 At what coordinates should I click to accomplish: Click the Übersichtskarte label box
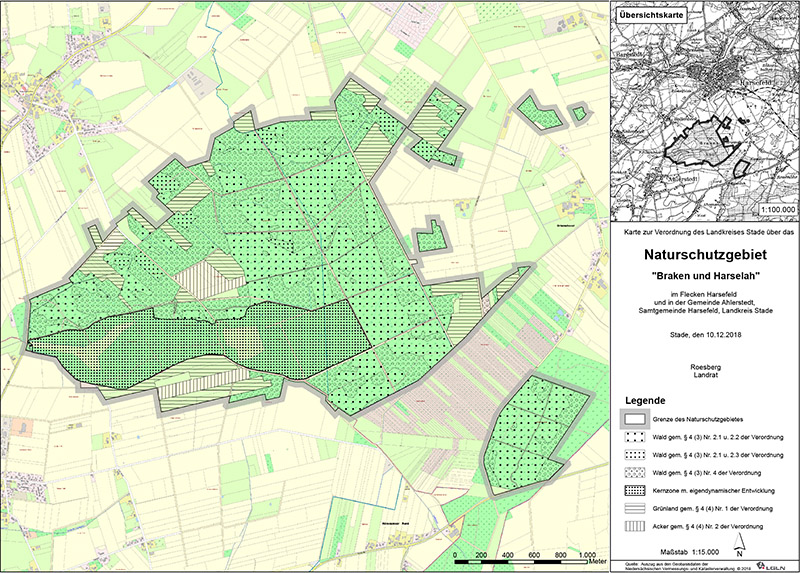click(x=651, y=17)
